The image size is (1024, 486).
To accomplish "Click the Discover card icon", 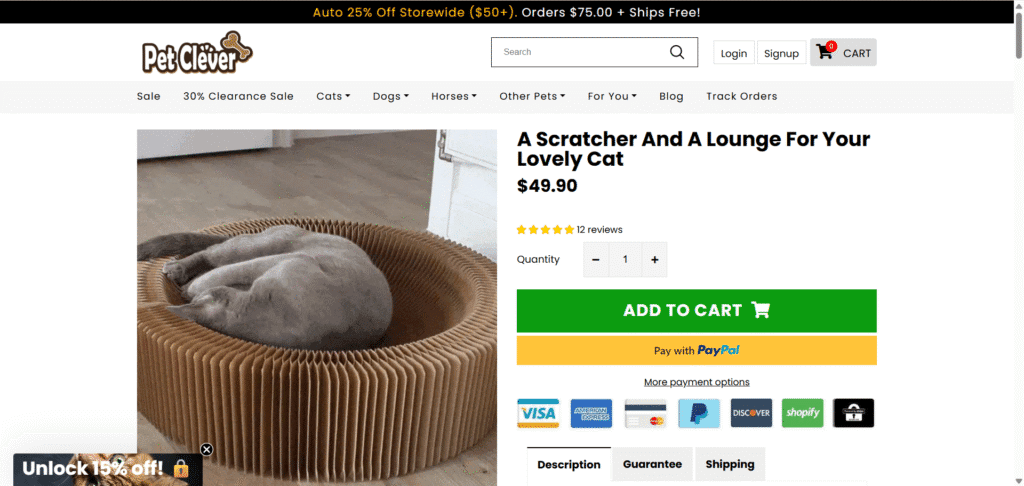I will coord(751,413).
